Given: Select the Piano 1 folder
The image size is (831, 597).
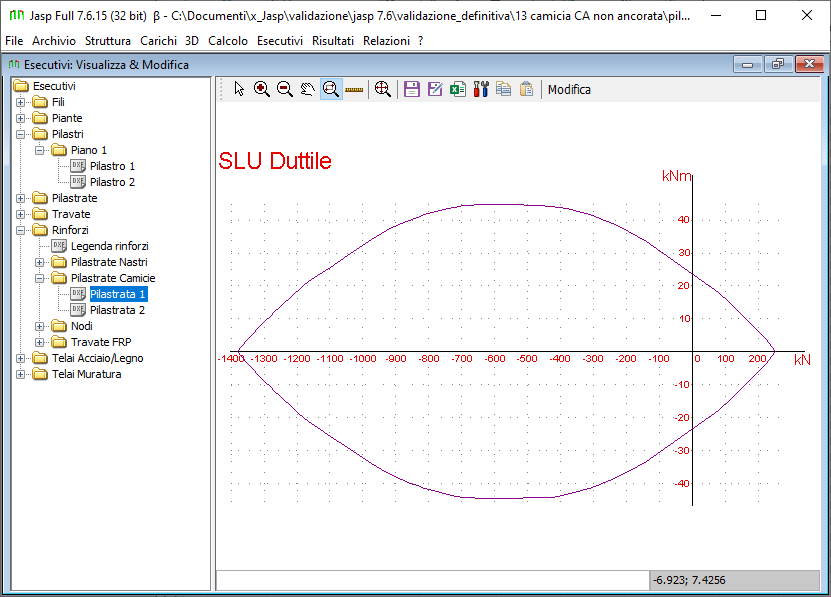Looking at the screenshot, I should pos(89,150).
